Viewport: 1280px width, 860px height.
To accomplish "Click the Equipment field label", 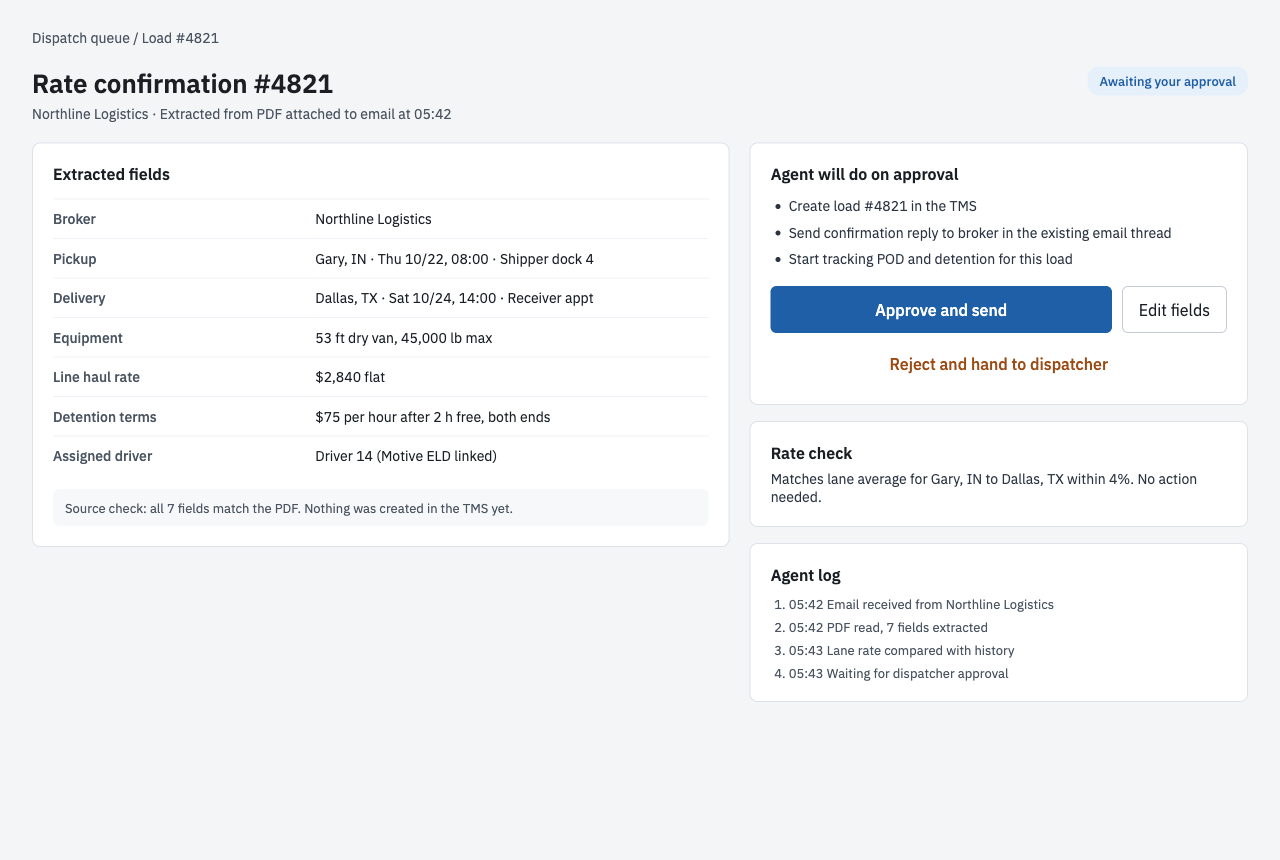I will (x=88, y=338).
